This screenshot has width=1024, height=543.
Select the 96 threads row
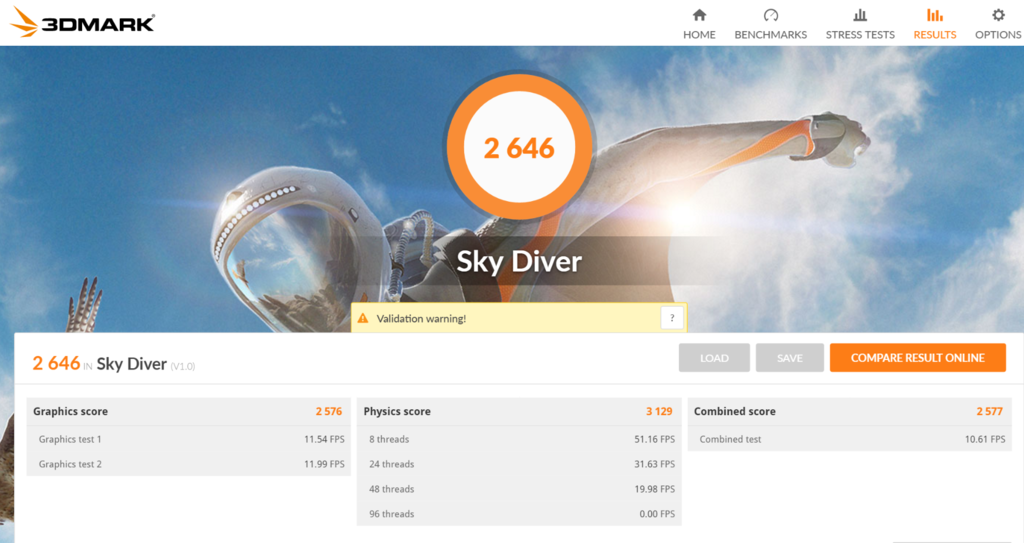tap(519, 514)
